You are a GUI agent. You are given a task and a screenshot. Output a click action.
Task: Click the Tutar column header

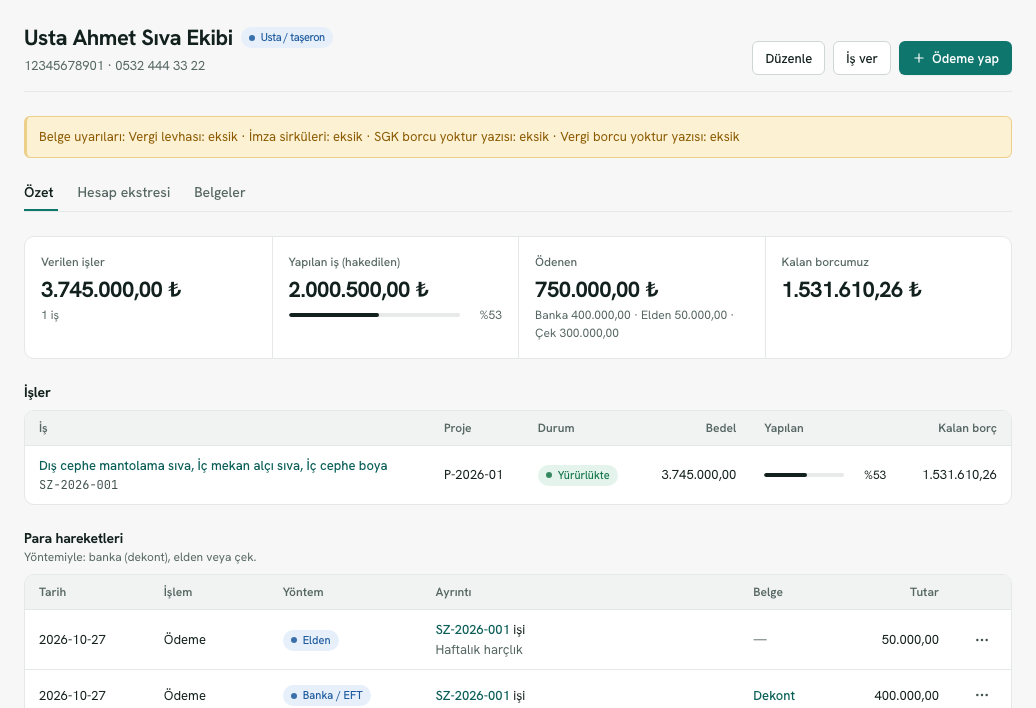(924, 592)
